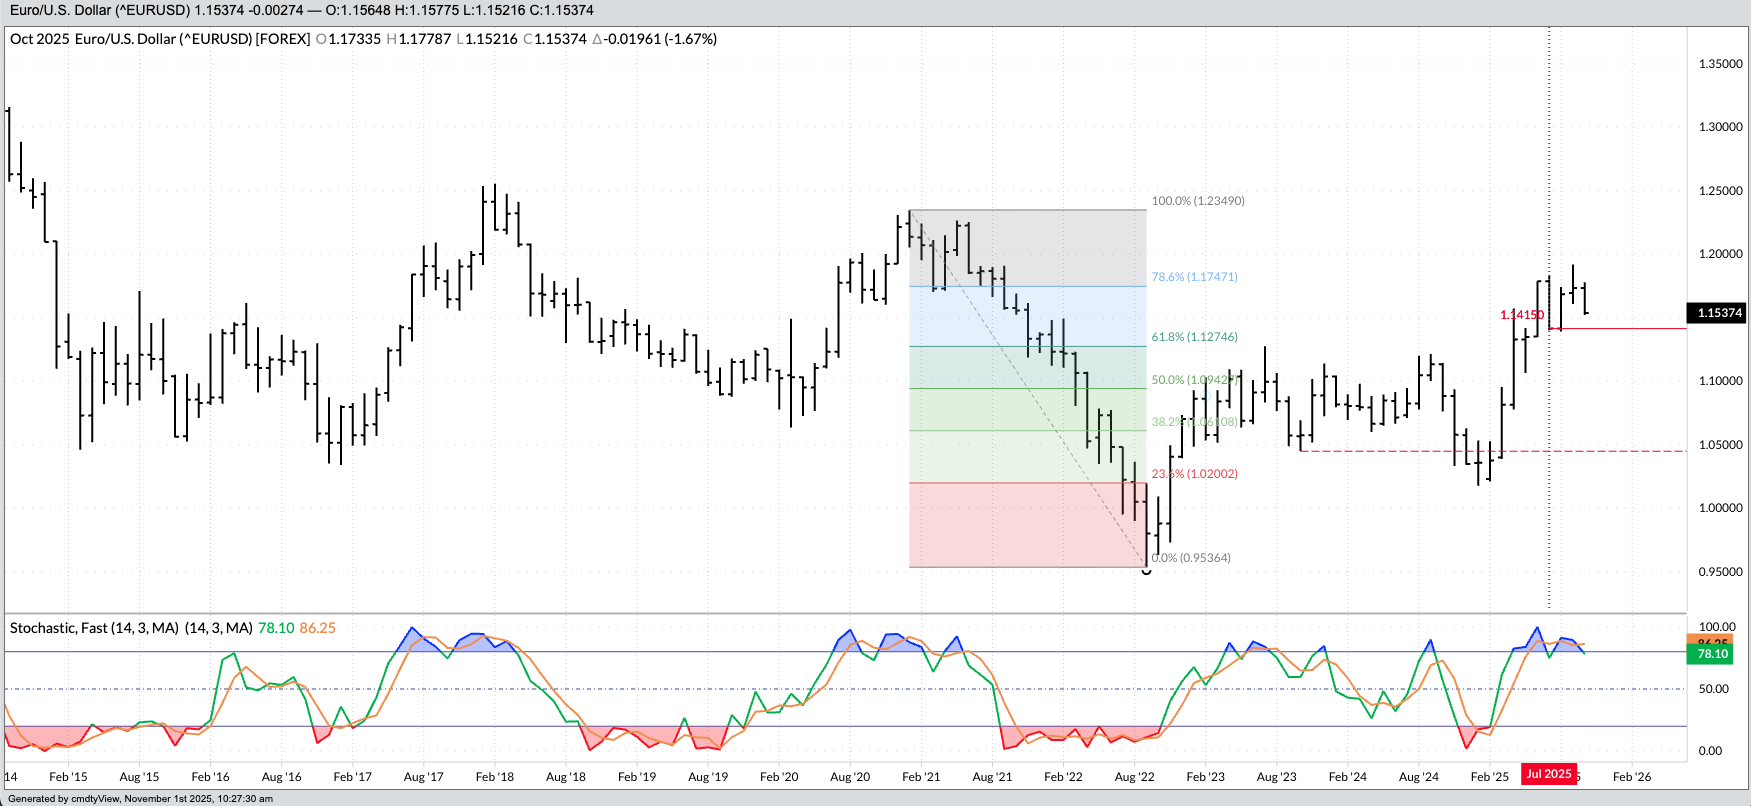
Task: Click the current price tag 1.15374
Action: (x=1718, y=313)
